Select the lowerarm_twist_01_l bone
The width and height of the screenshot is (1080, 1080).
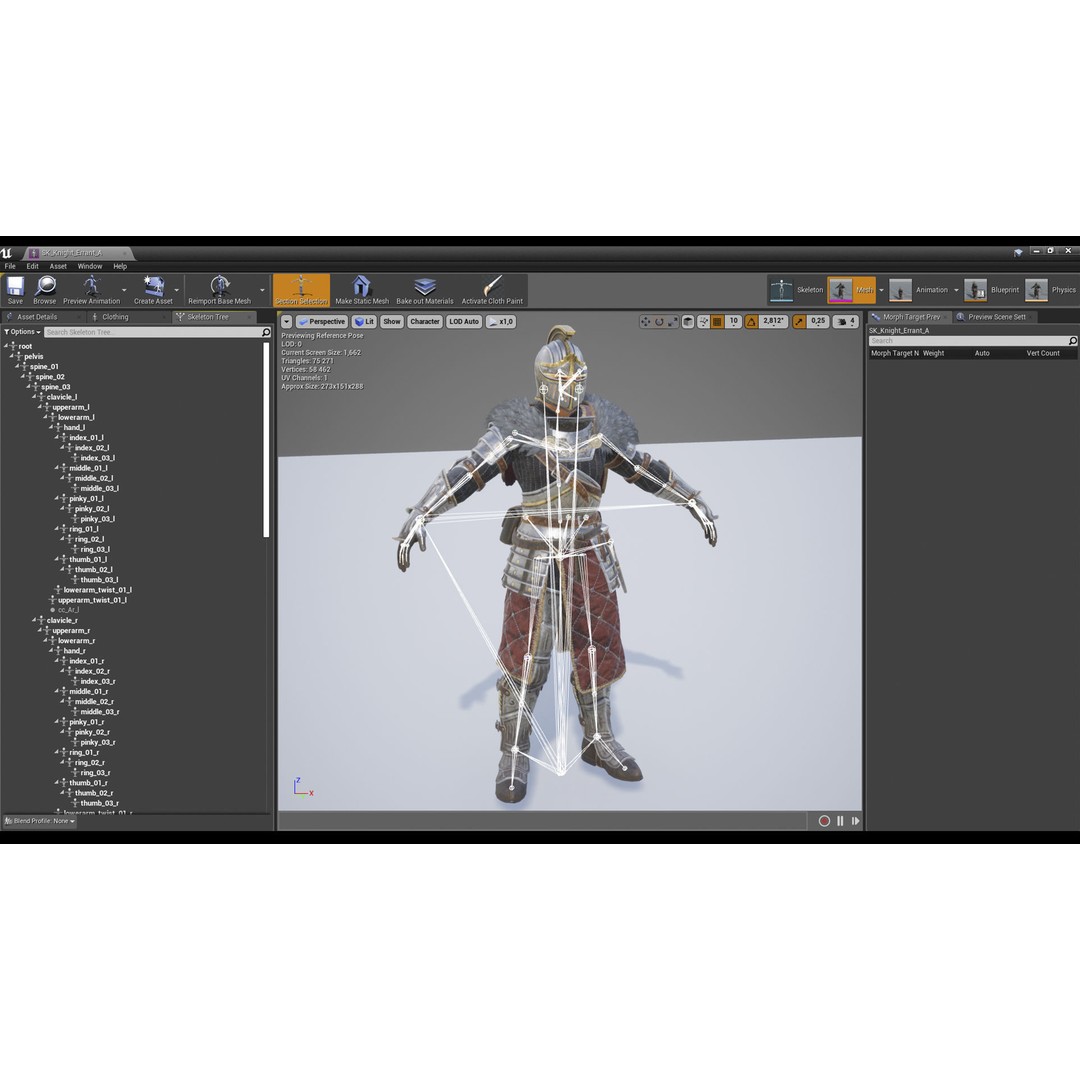pos(97,590)
